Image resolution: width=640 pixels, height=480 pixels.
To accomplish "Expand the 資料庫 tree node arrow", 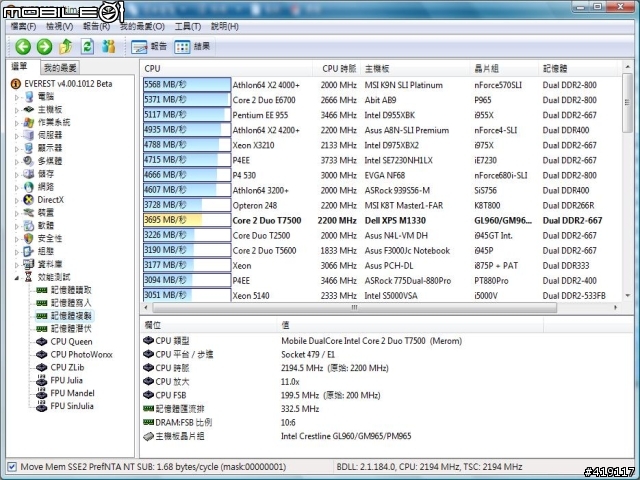I will coord(17,265).
